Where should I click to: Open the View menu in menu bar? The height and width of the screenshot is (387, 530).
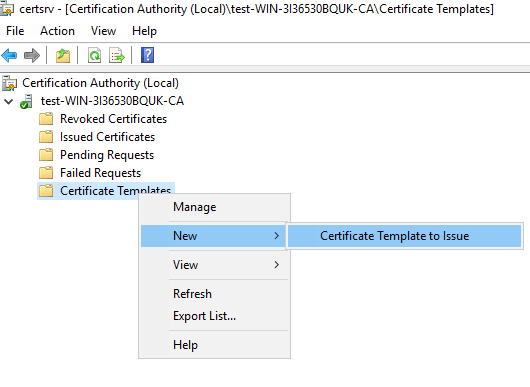[x=103, y=31]
